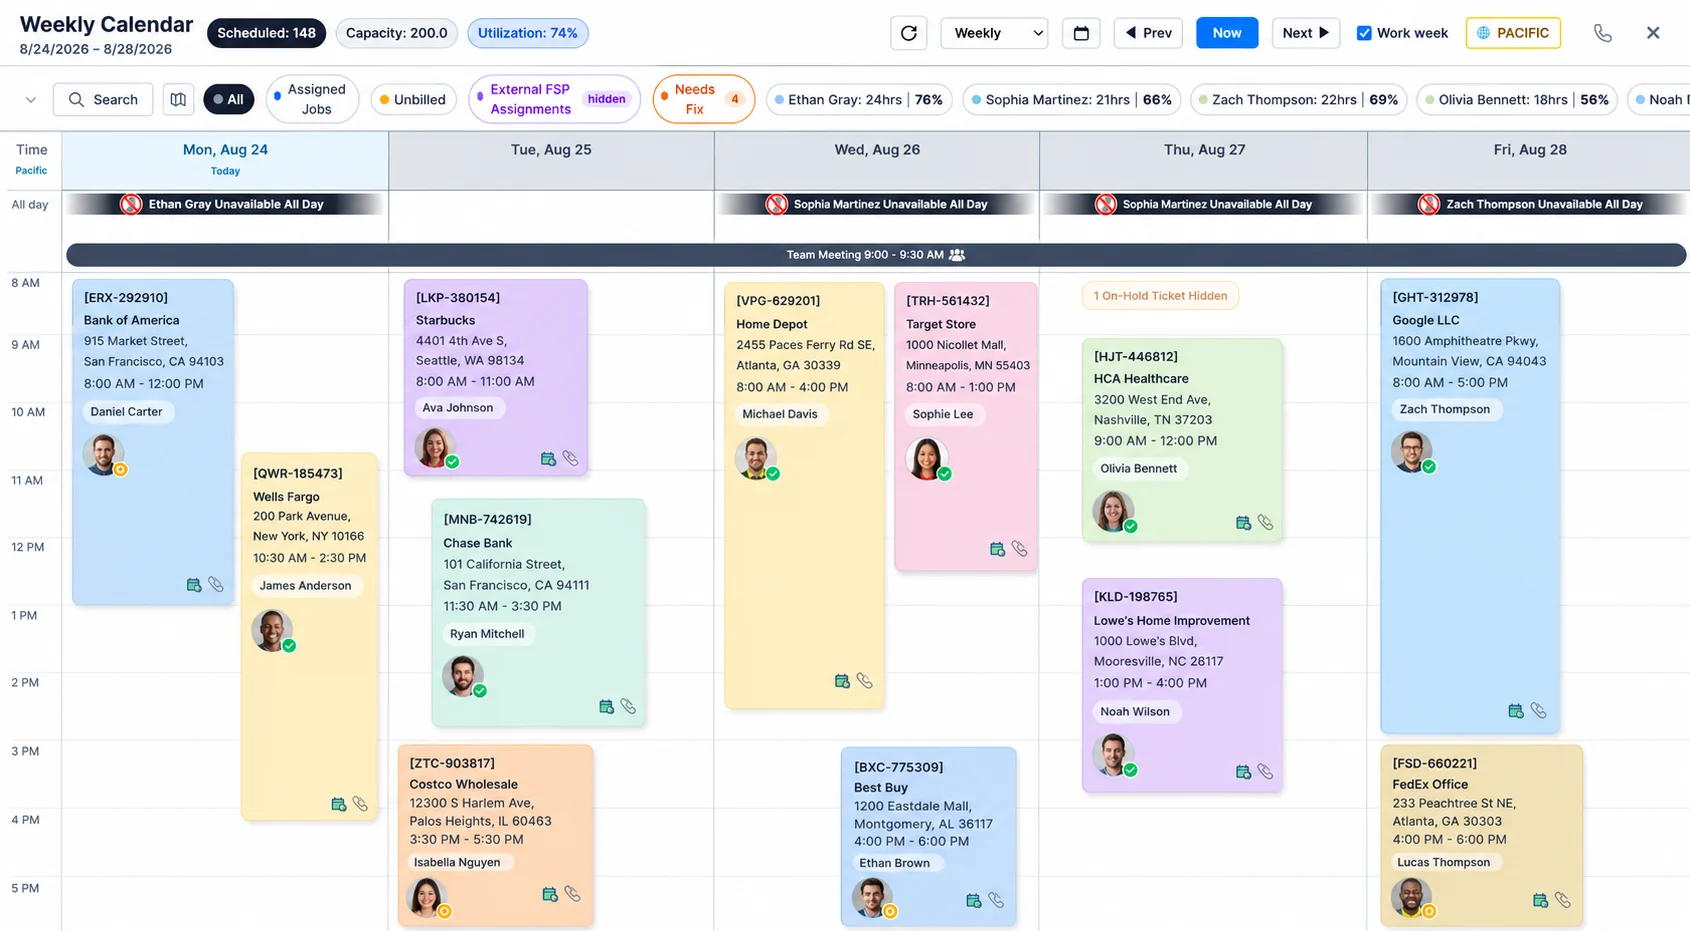Click paperclip attachment on Bank of America card
The image size is (1690, 931).
(x=216, y=585)
